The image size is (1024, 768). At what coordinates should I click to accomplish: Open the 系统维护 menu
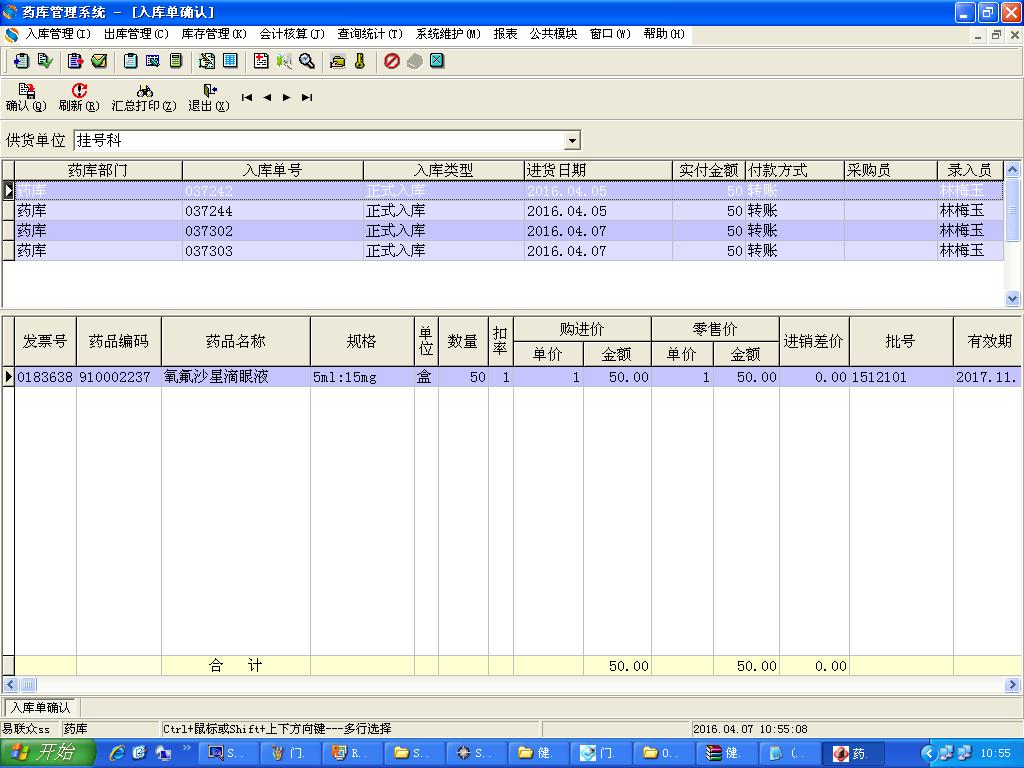448,34
